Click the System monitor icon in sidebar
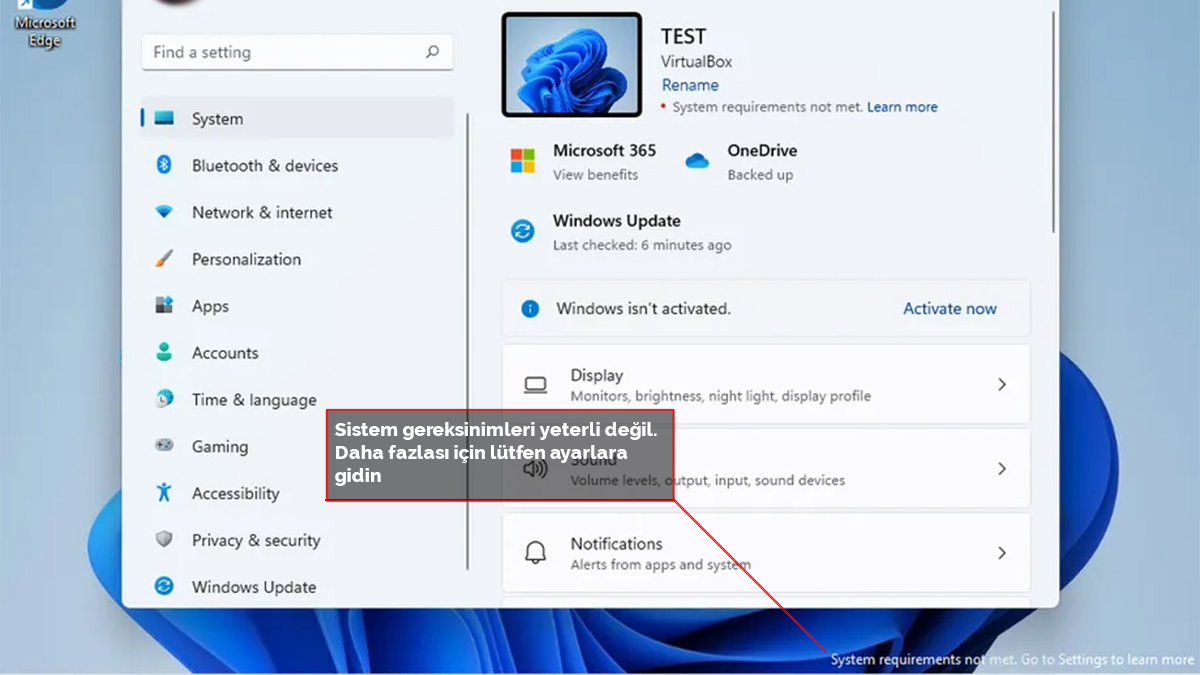The image size is (1200, 675). click(x=164, y=118)
